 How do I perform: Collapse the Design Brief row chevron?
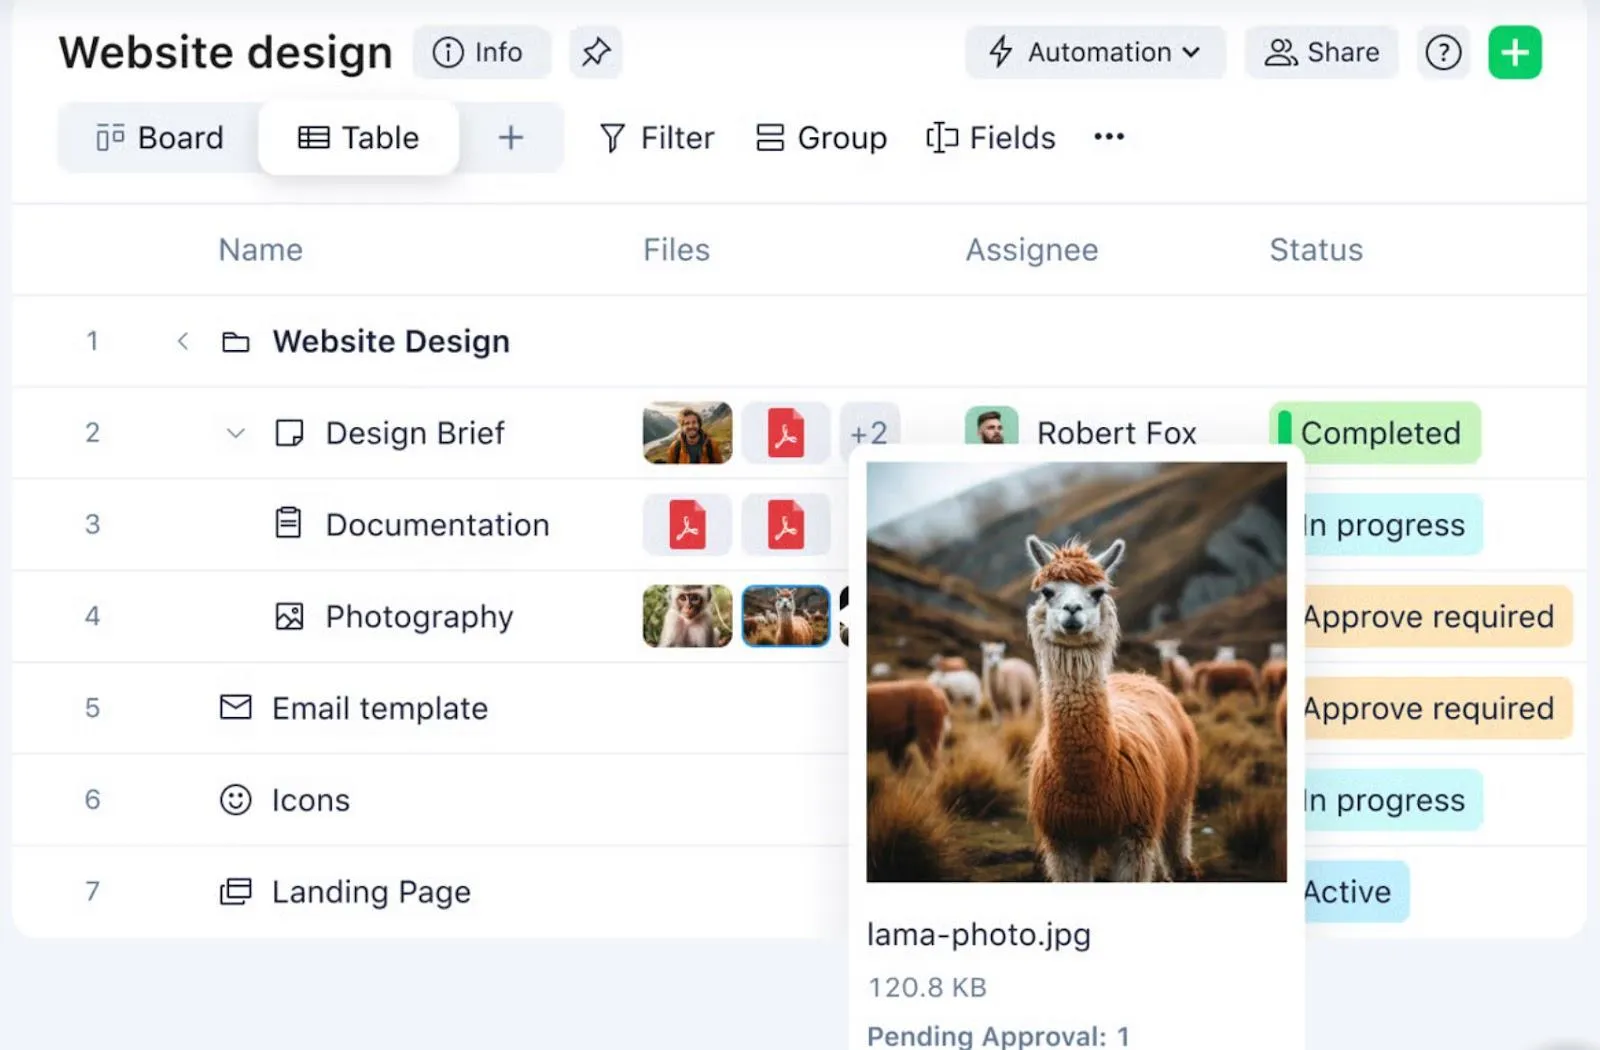click(236, 433)
